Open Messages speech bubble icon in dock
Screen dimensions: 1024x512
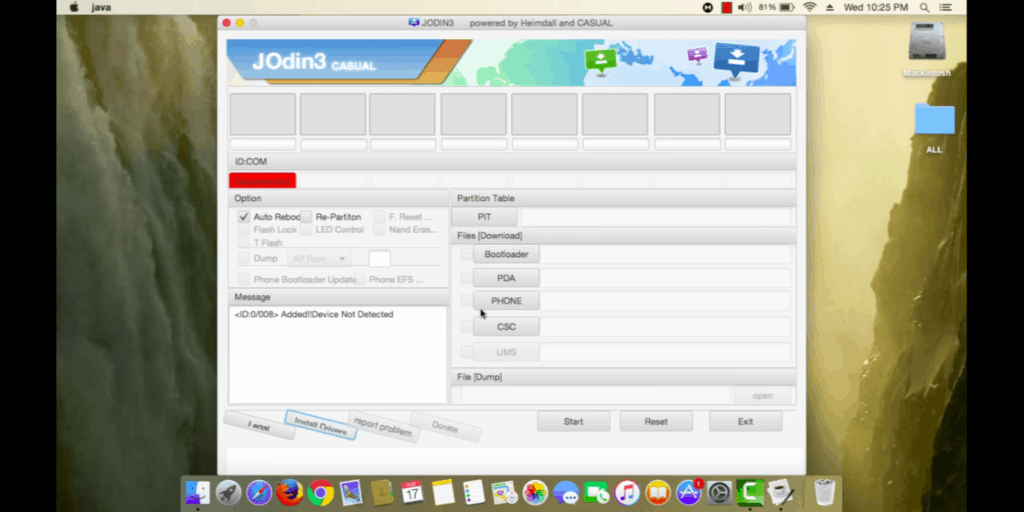[566, 492]
